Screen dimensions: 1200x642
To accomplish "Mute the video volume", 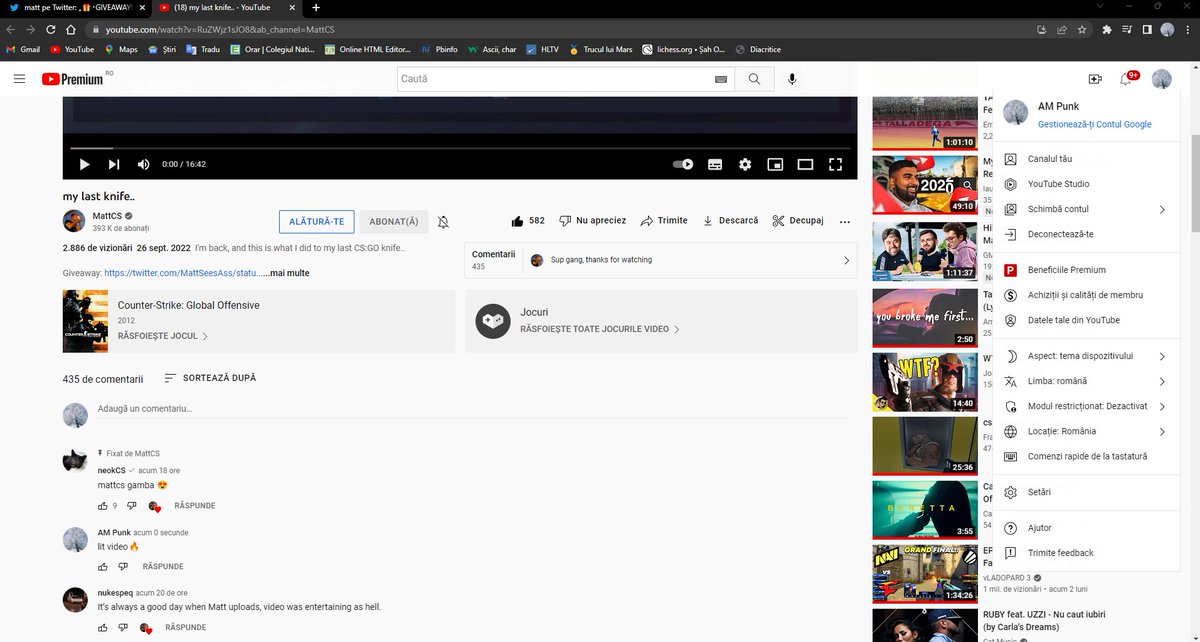I will (143, 164).
